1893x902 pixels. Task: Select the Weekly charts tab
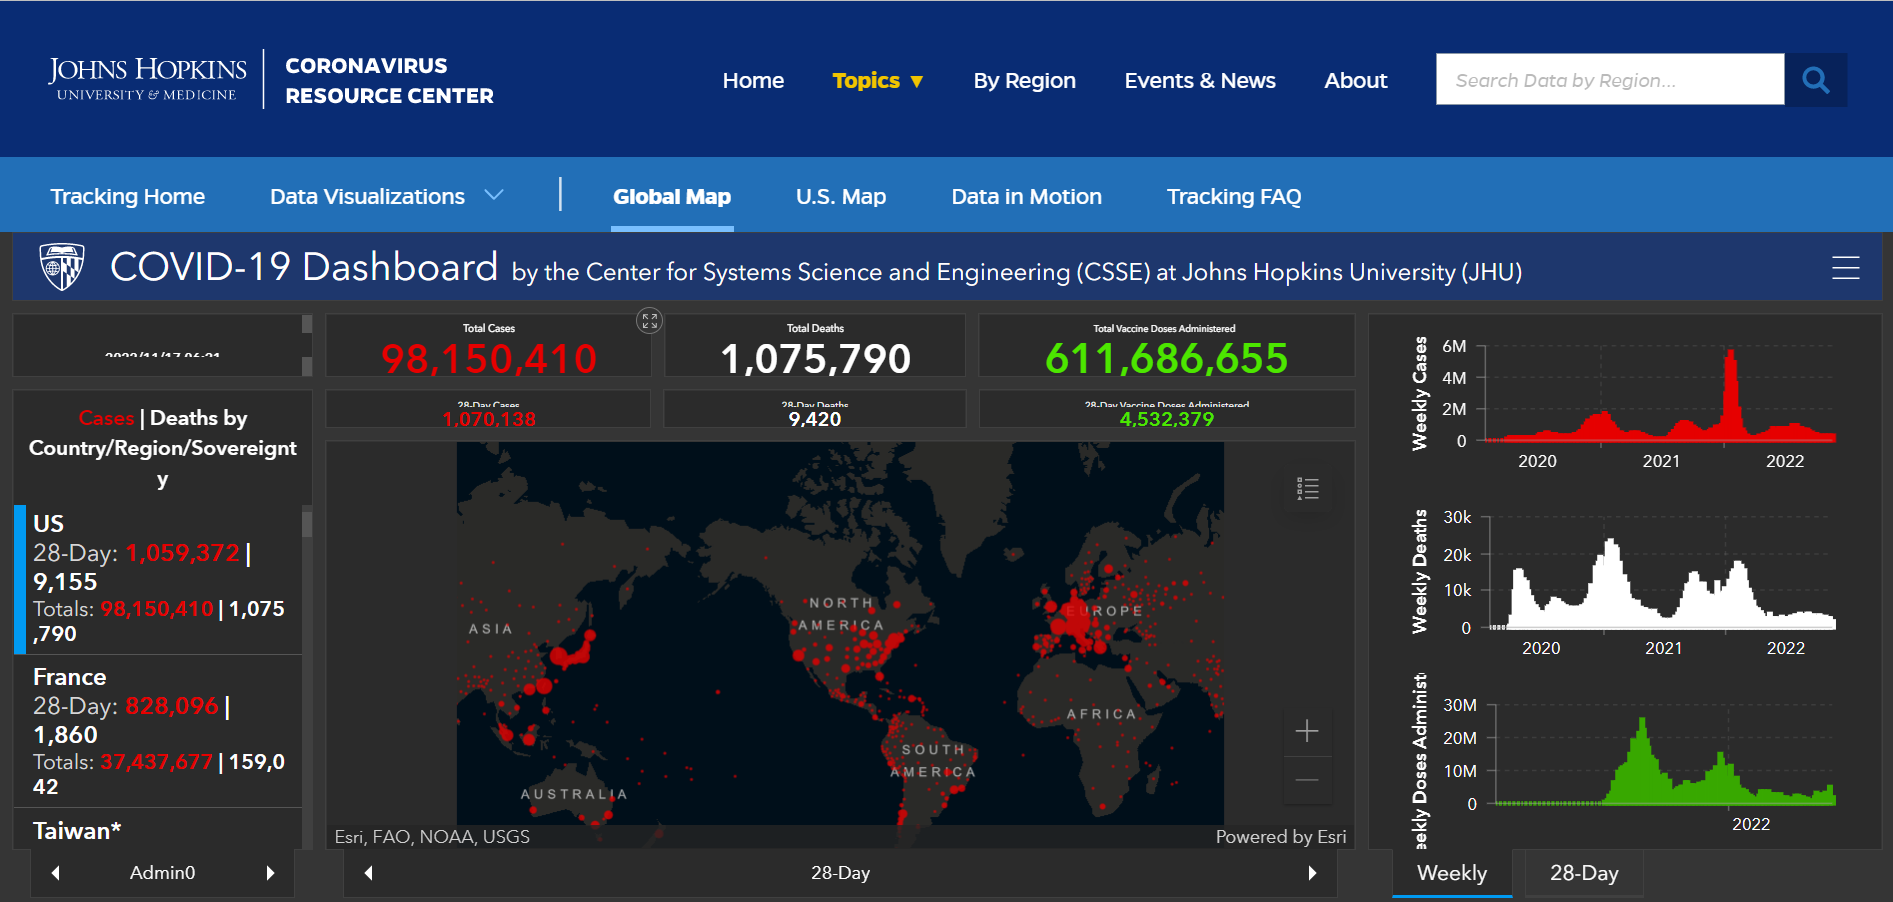[1451, 873]
